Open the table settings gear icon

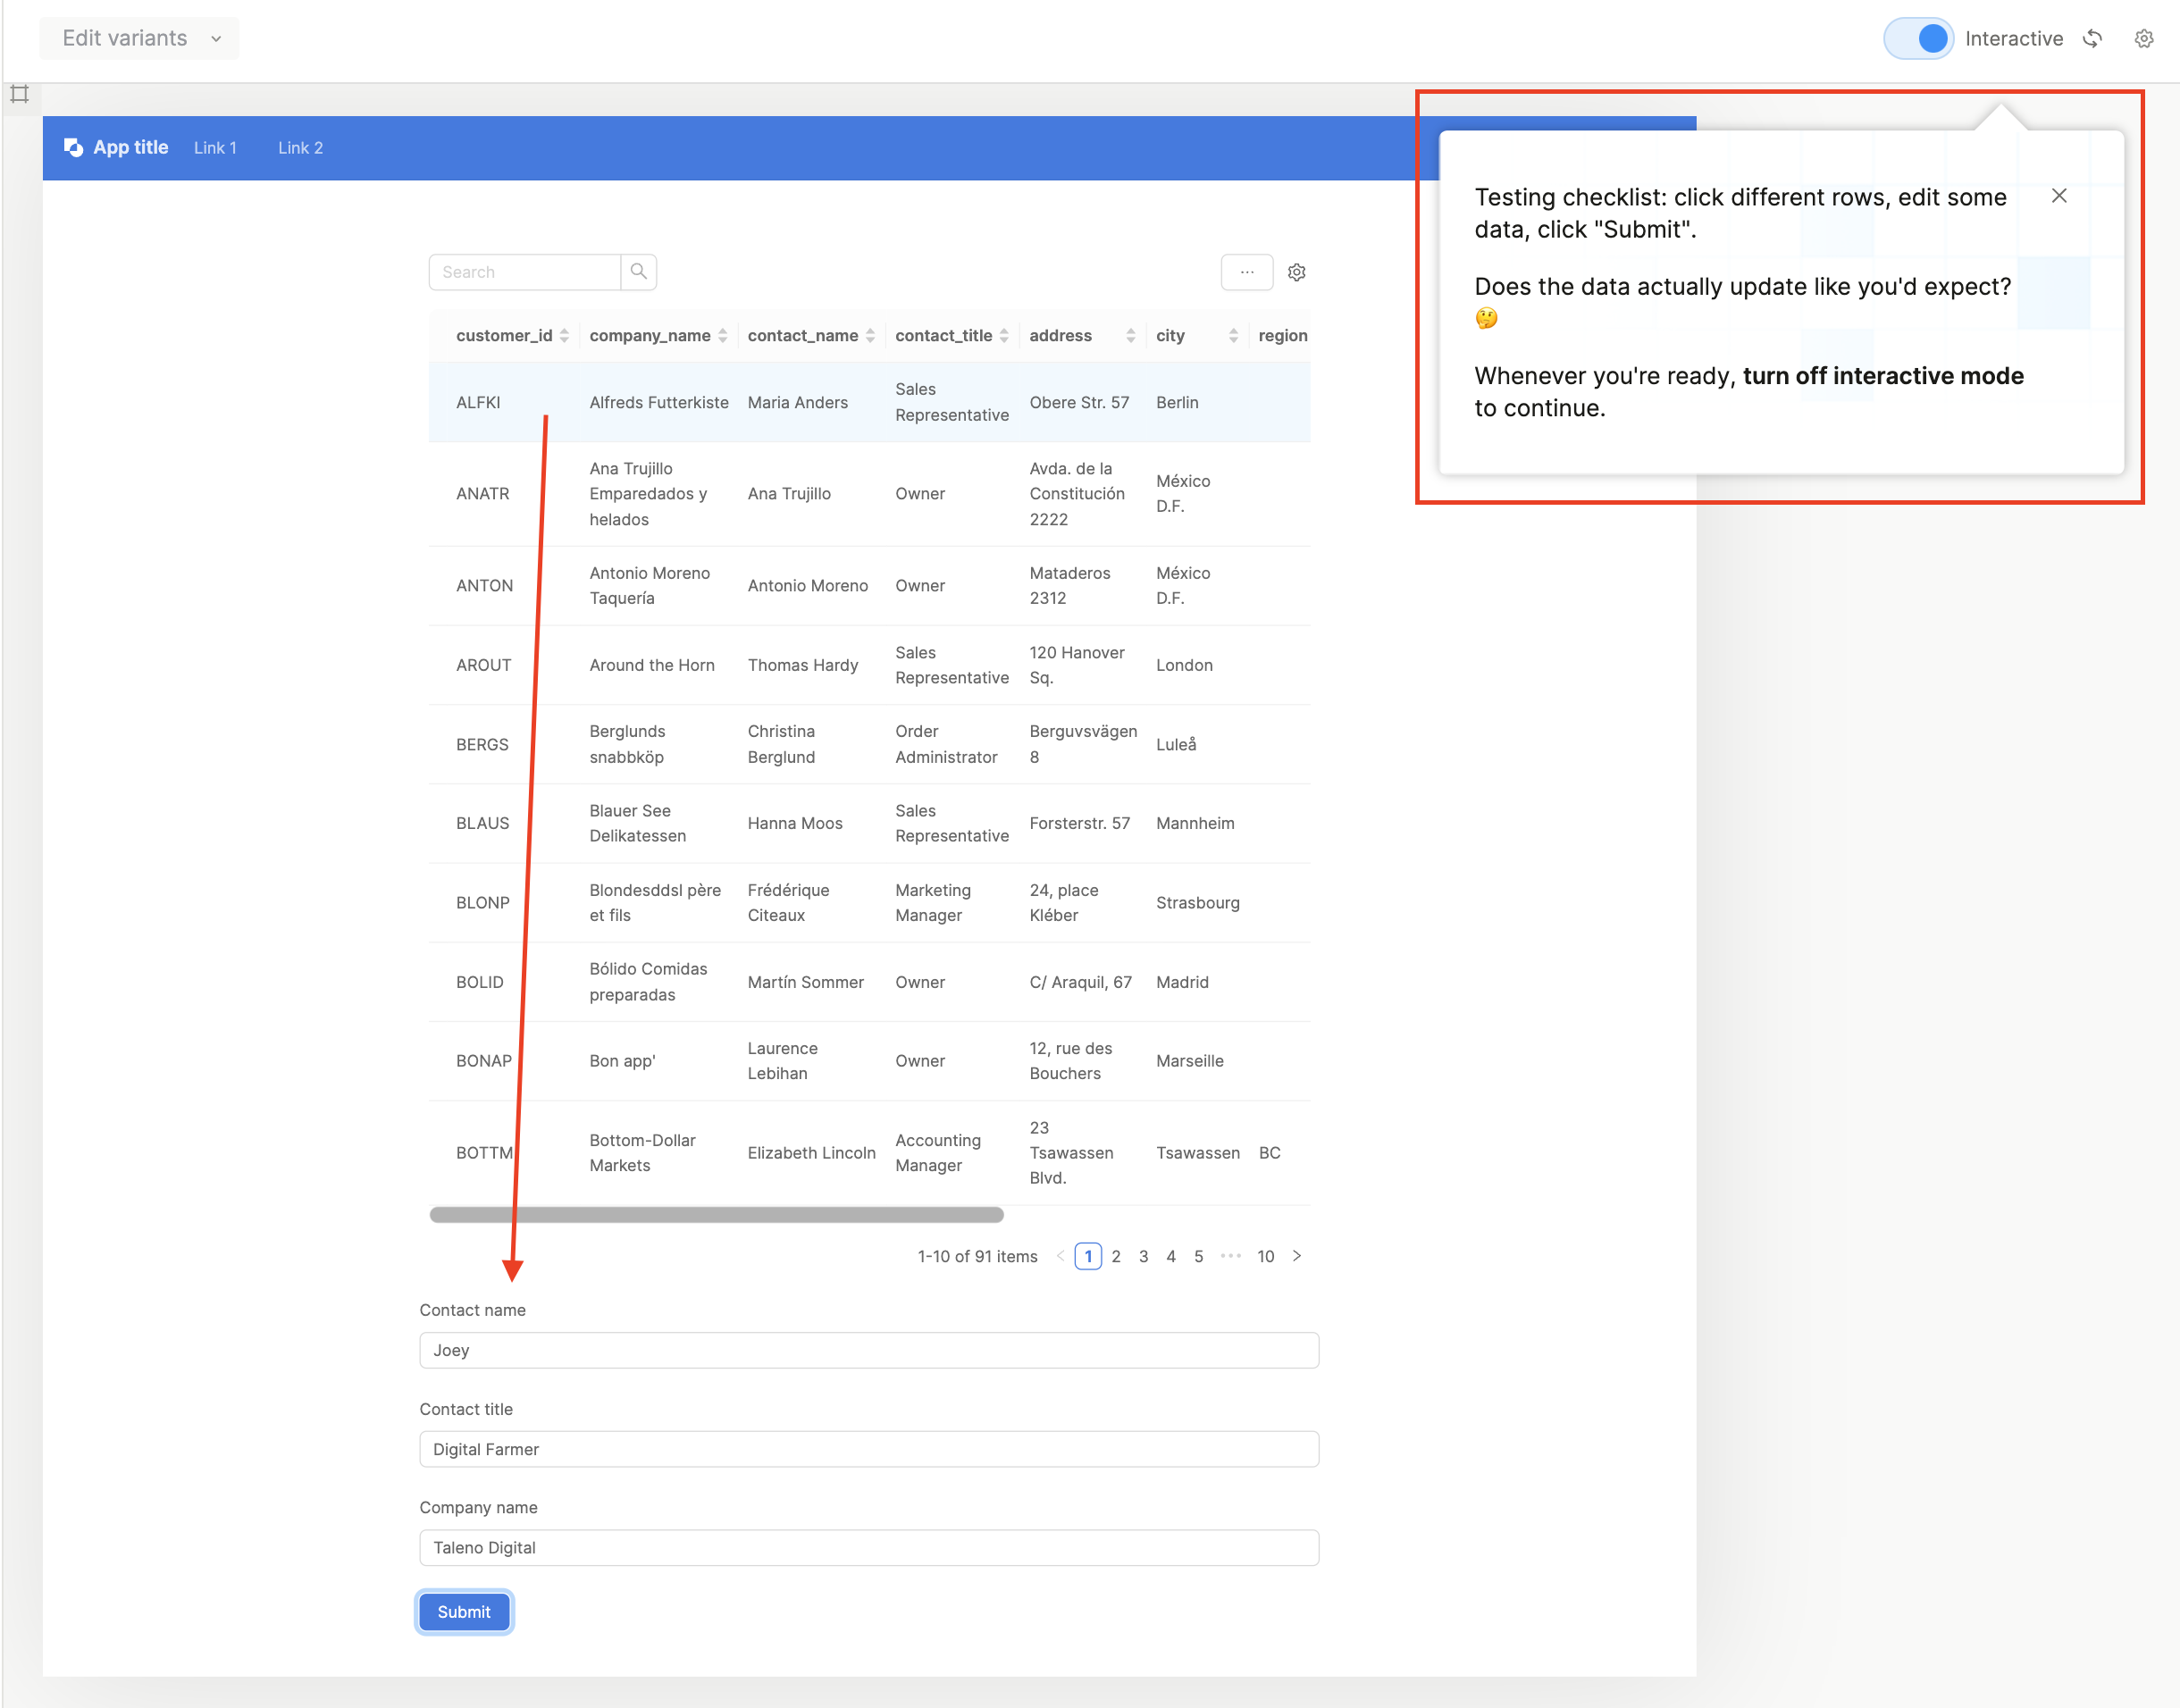[x=1296, y=272]
